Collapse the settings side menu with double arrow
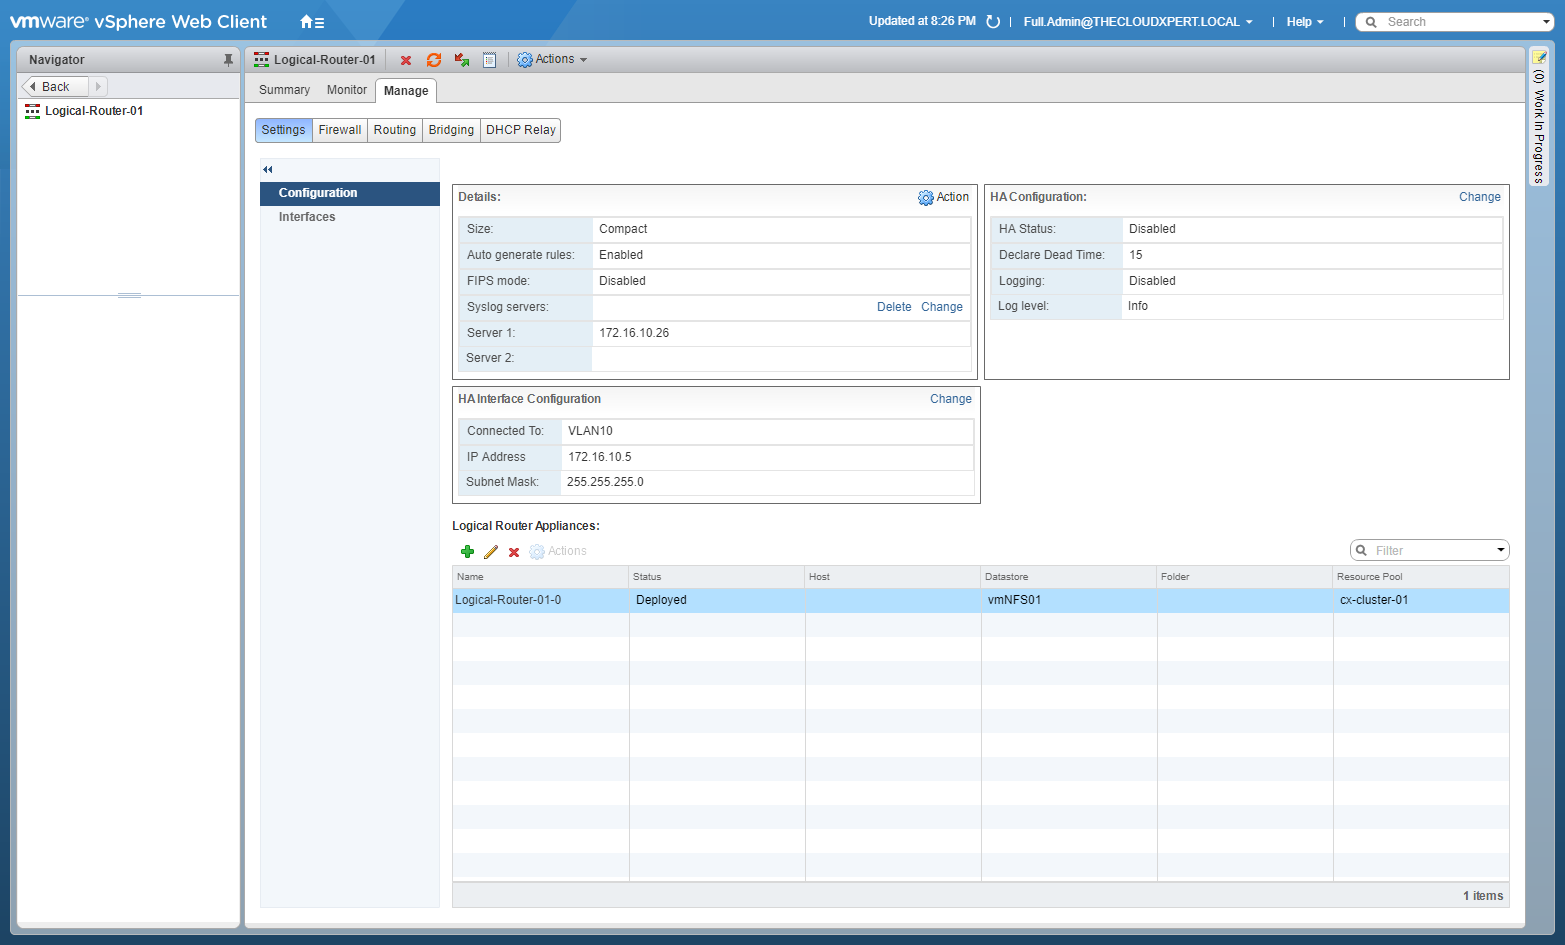 pos(268,169)
